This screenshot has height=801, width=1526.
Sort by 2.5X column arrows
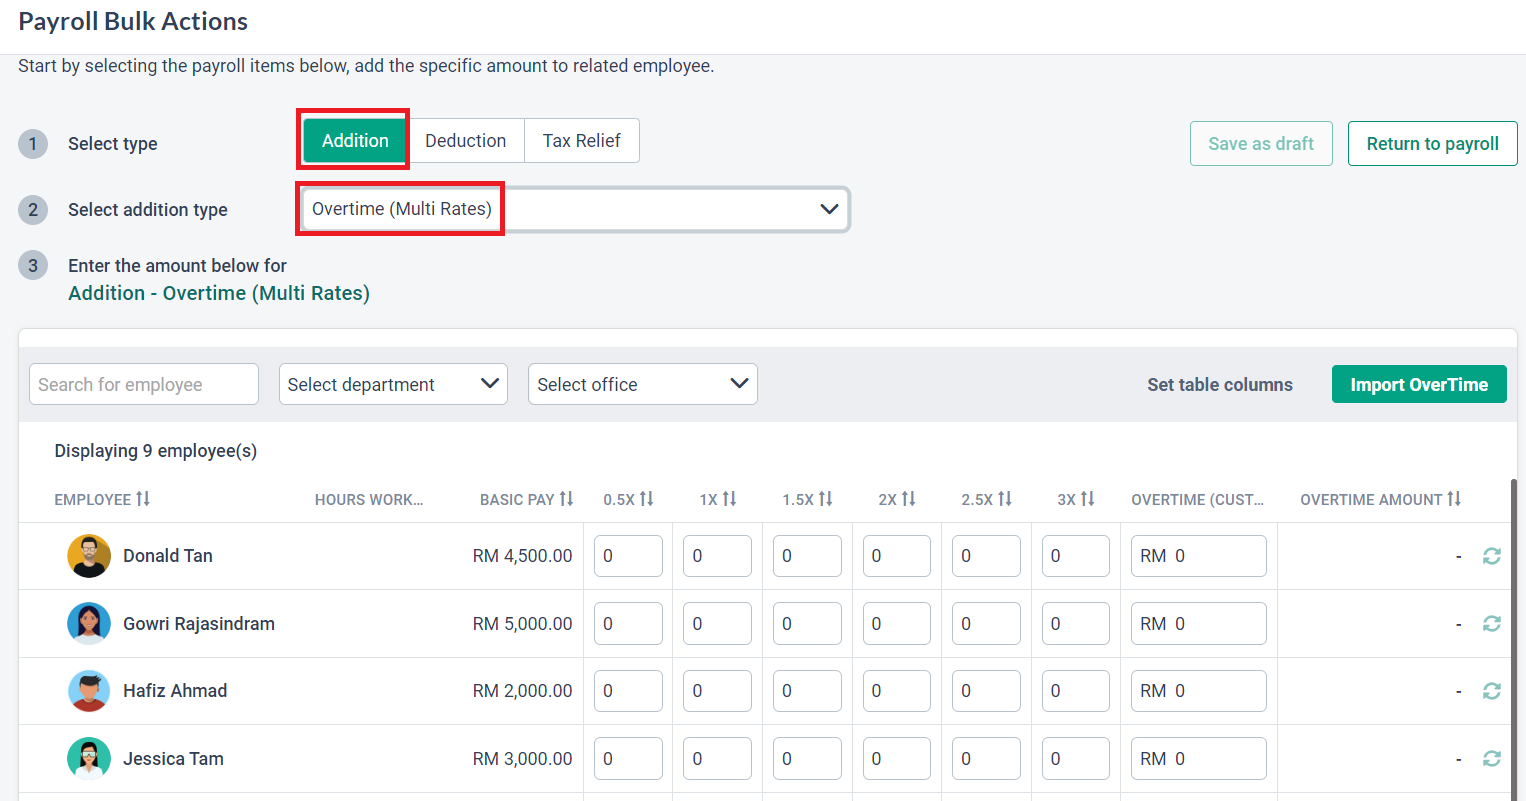point(1005,499)
